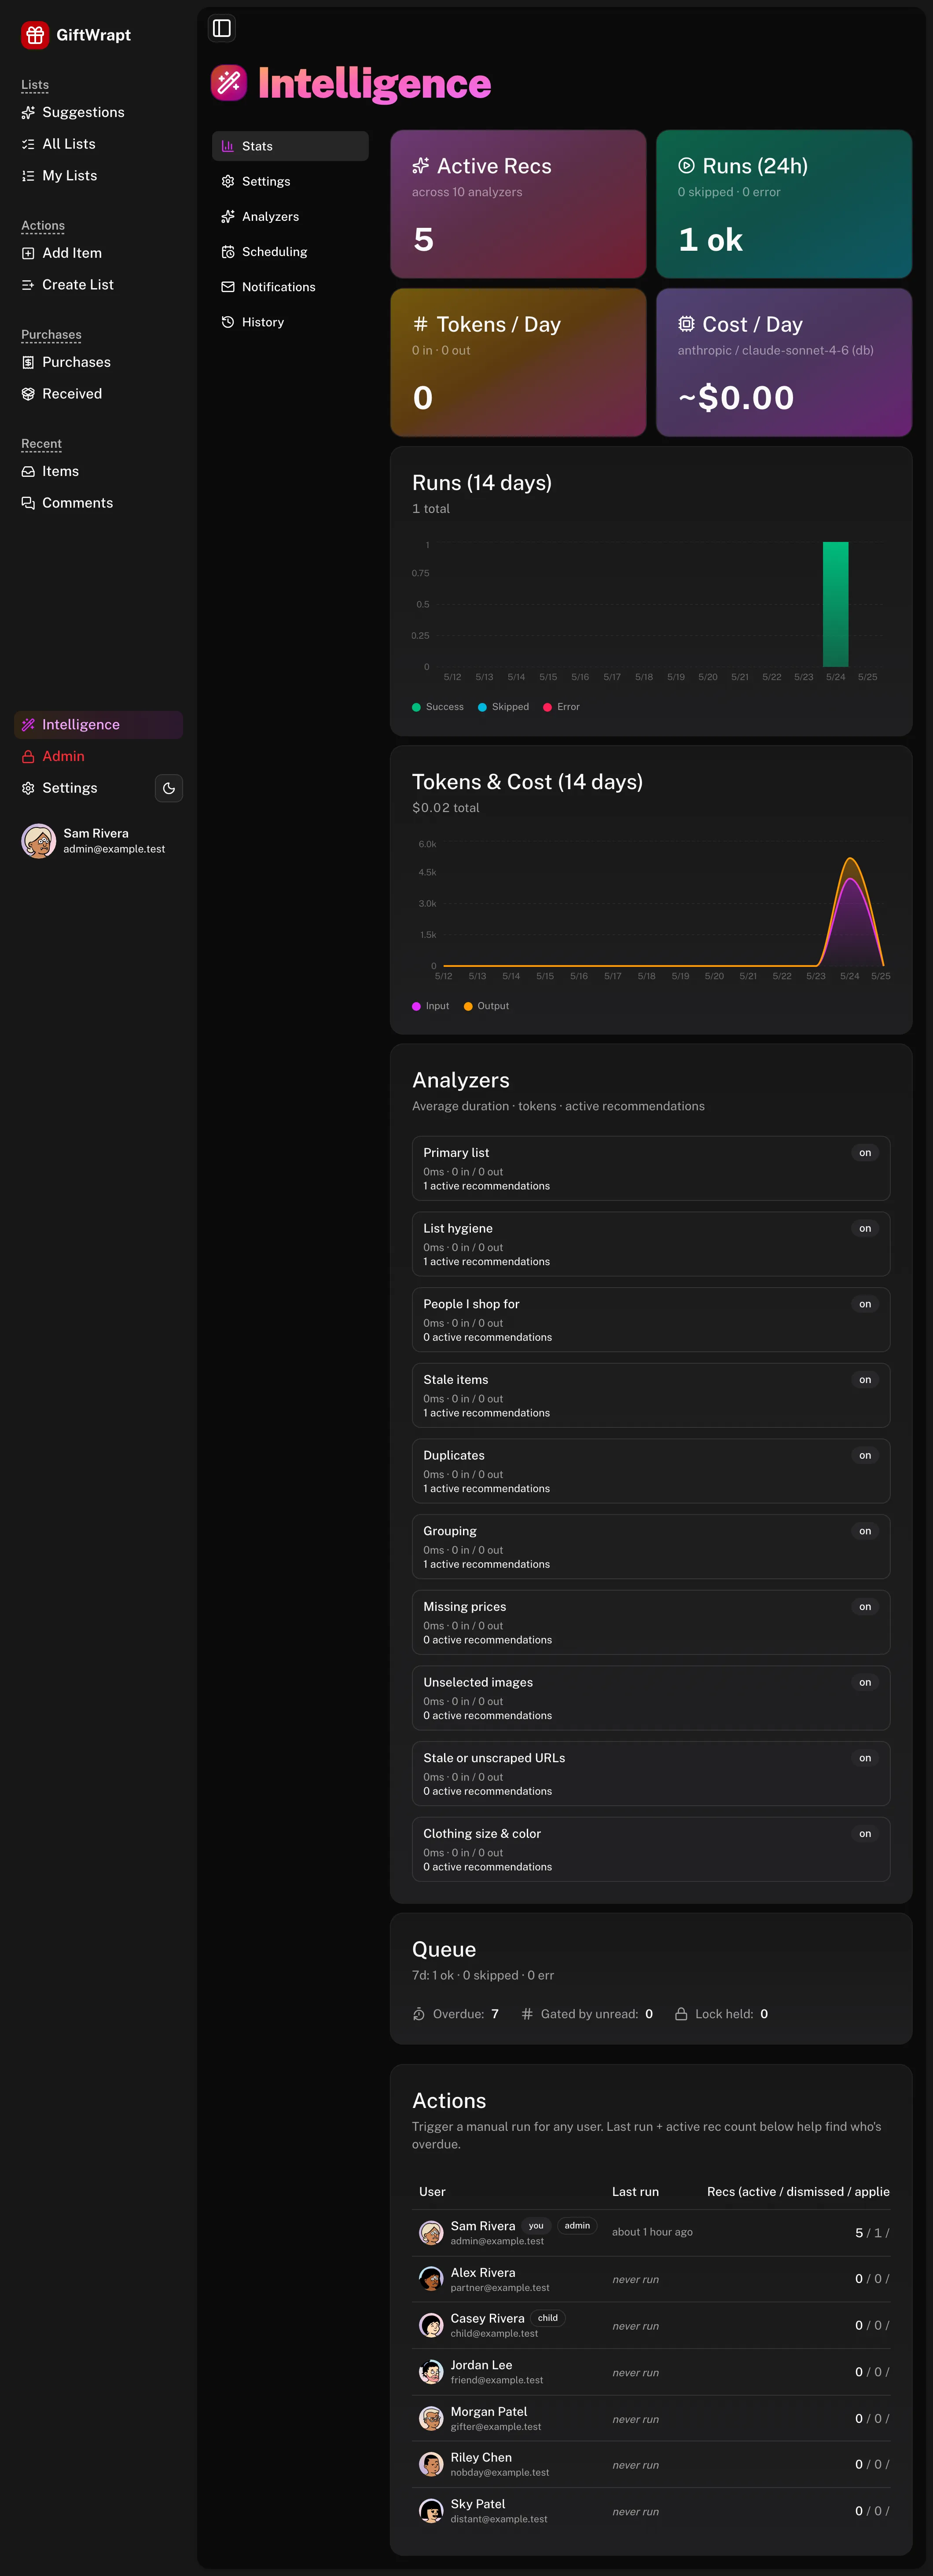This screenshot has height=2576, width=933.
Task: Open the Stats tab
Action: click(x=290, y=146)
